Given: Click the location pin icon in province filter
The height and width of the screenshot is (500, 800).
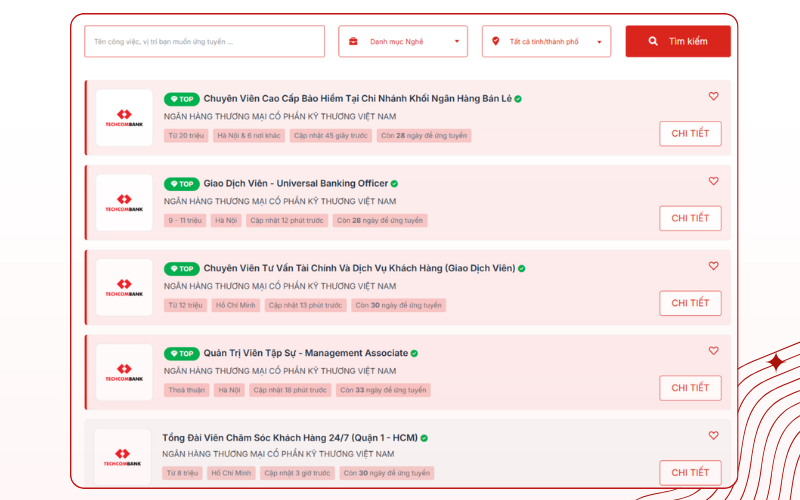Looking at the screenshot, I should (495, 41).
